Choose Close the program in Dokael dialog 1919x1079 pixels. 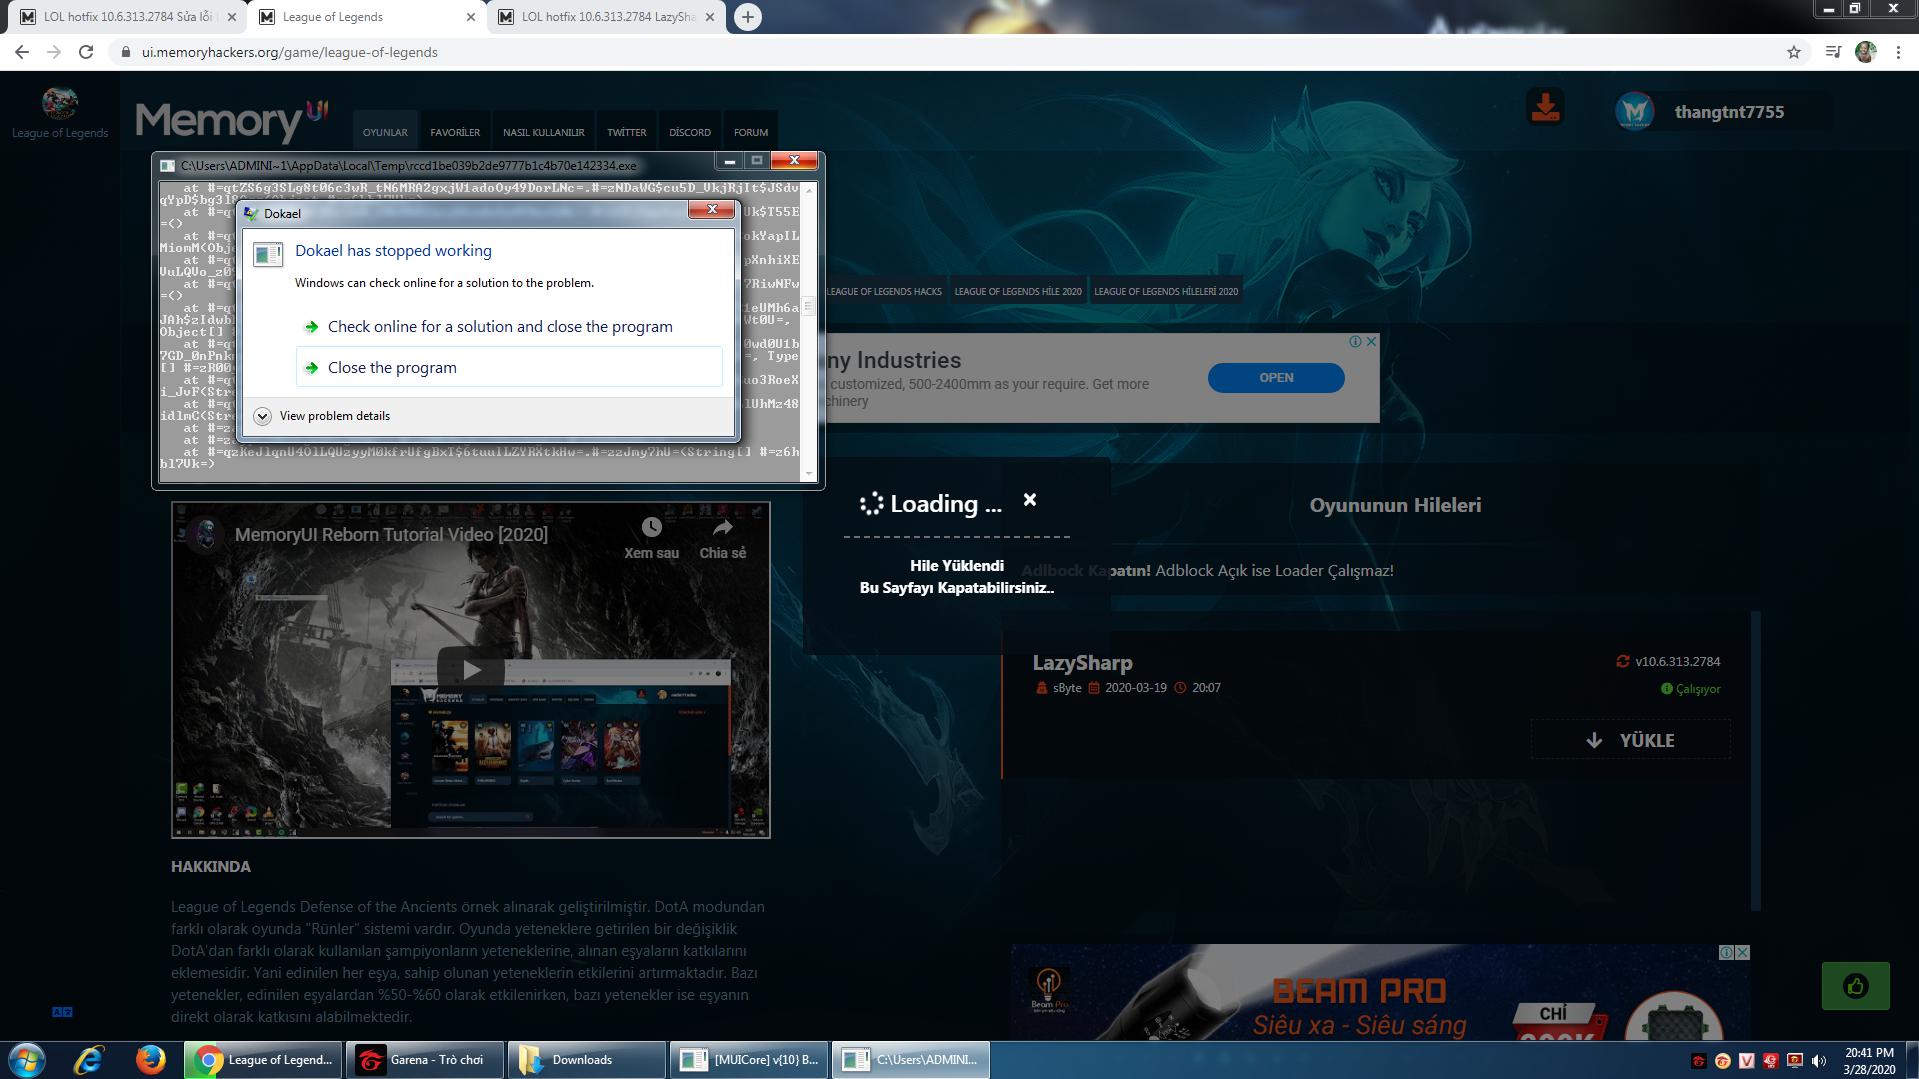coord(509,367)
